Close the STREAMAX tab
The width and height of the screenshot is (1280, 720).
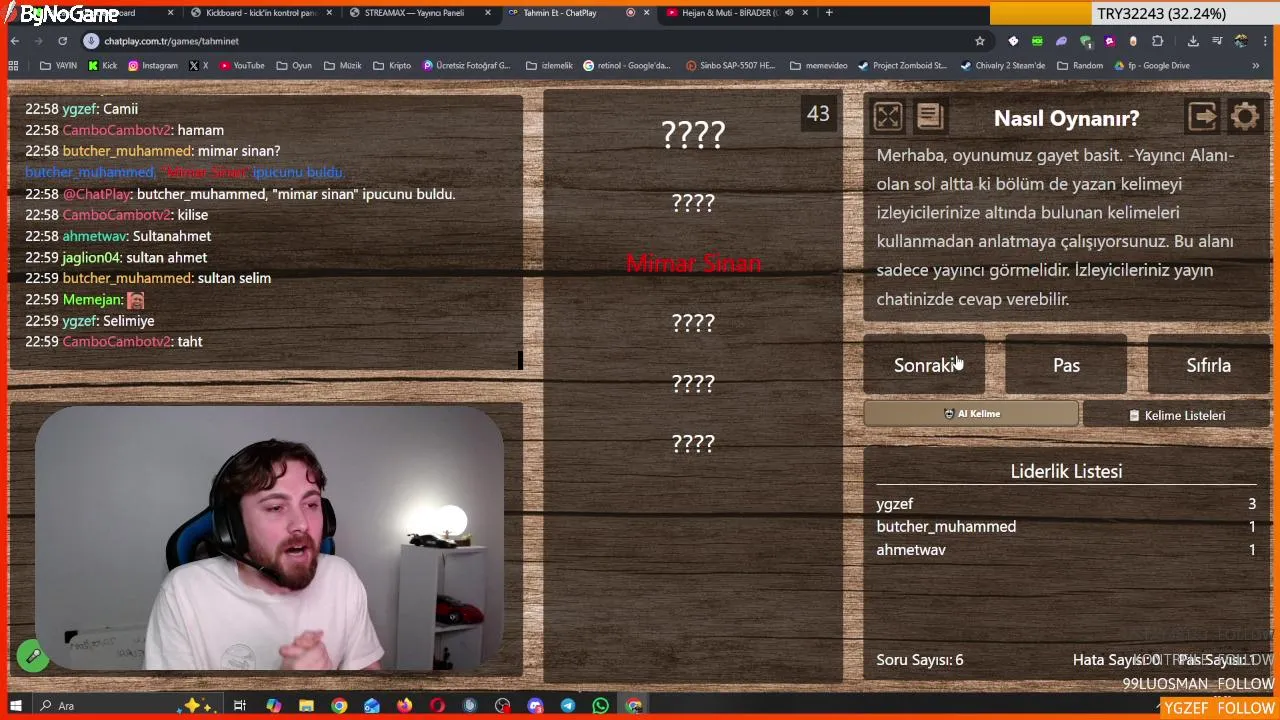tap(488, 13)
